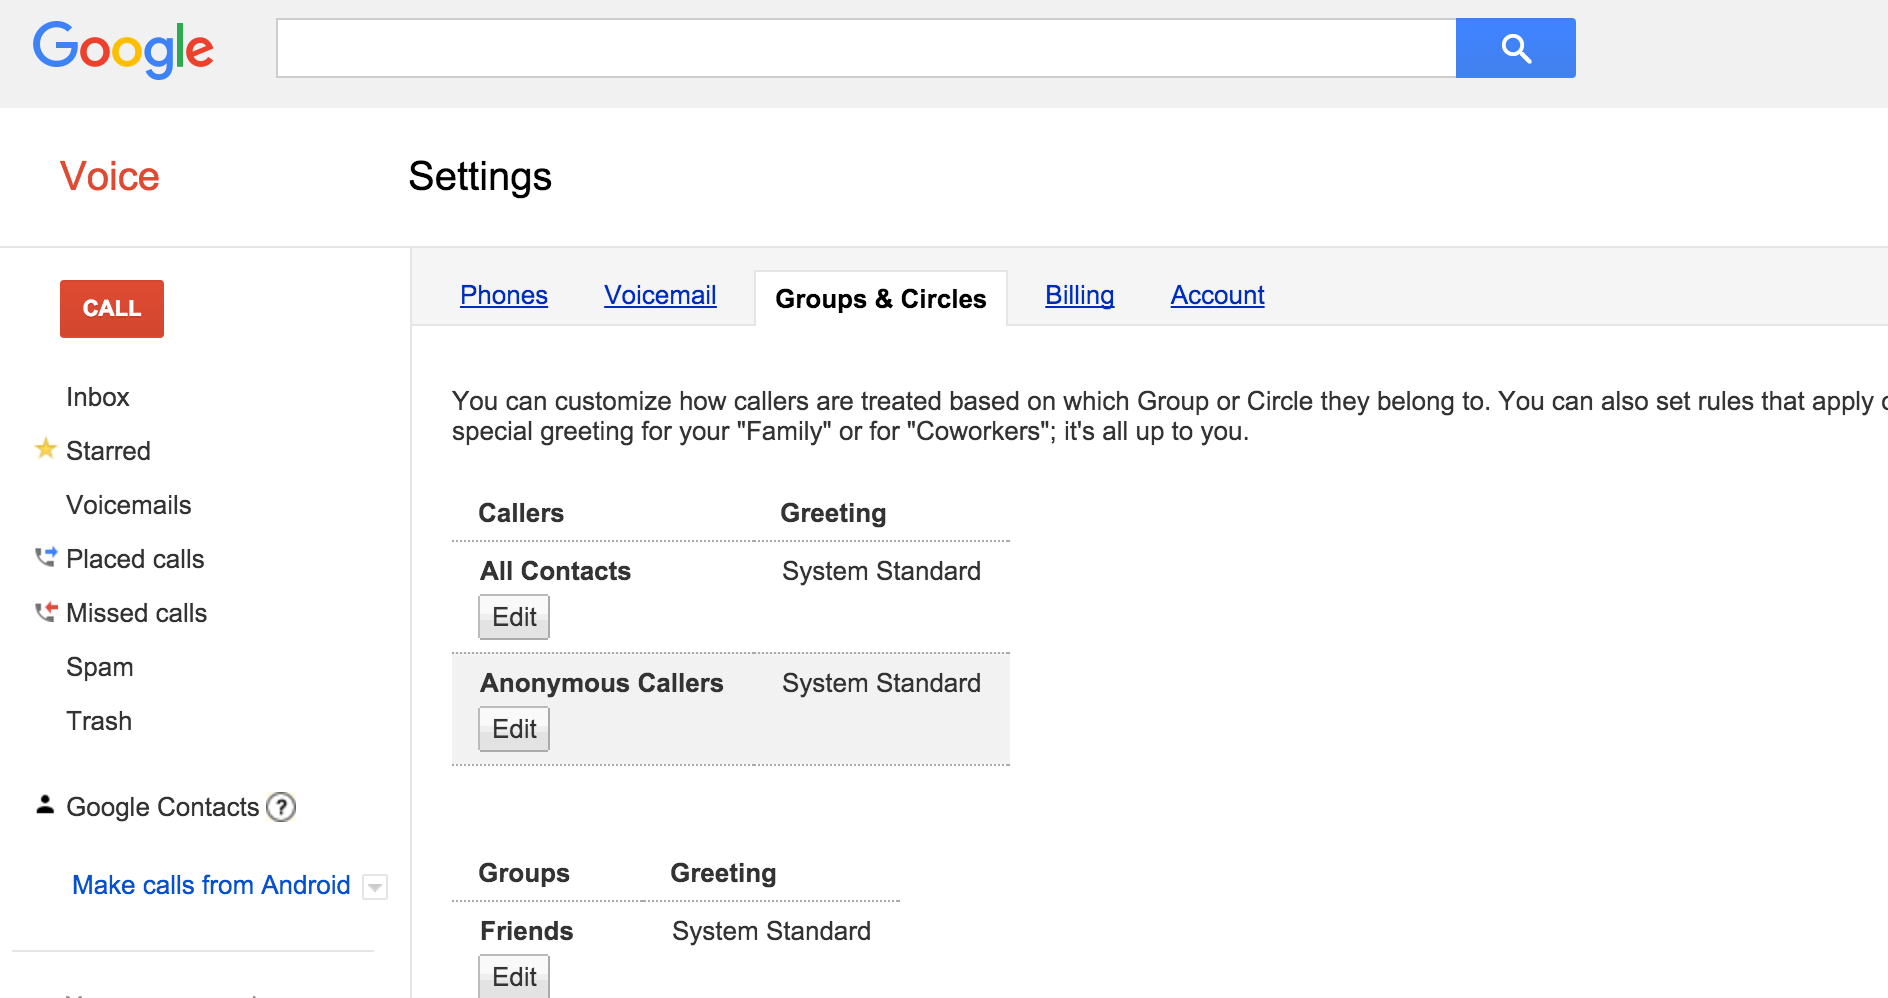Edit the Anonymous Callers settings
Viewport: 1888px width, 998px height.
514,729
